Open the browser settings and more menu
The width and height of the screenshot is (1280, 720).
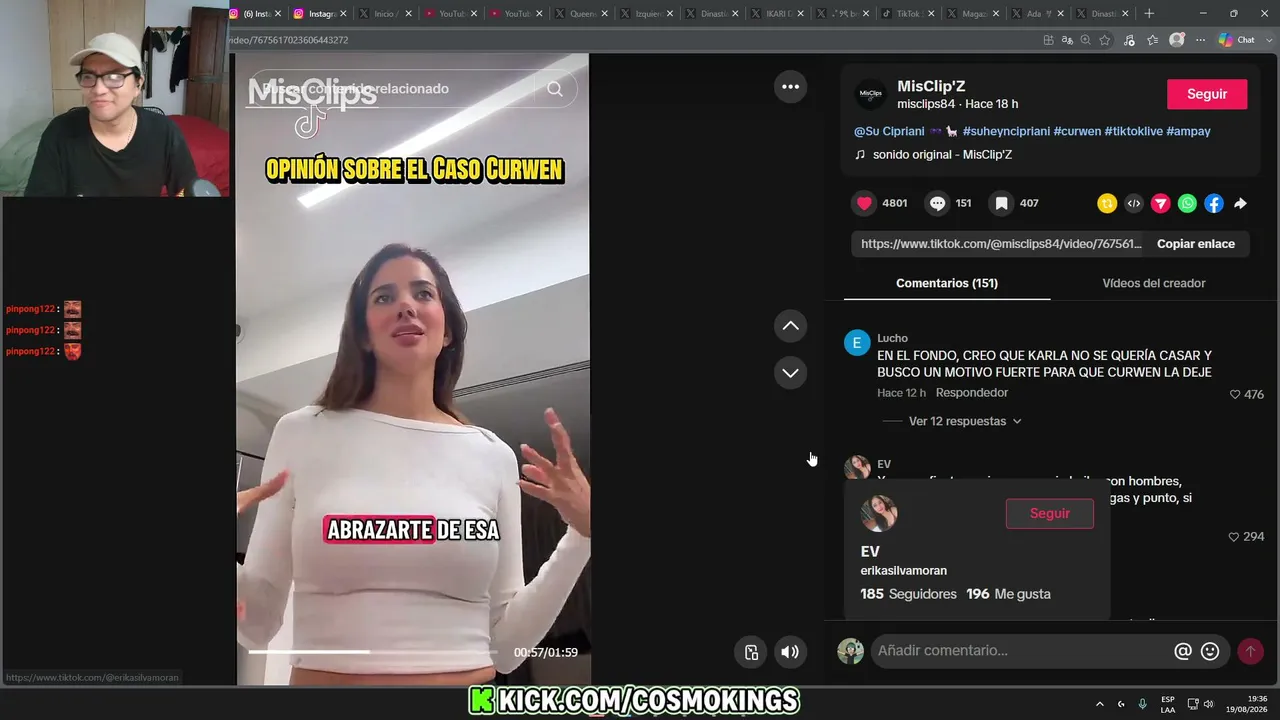click(1201, 40)
